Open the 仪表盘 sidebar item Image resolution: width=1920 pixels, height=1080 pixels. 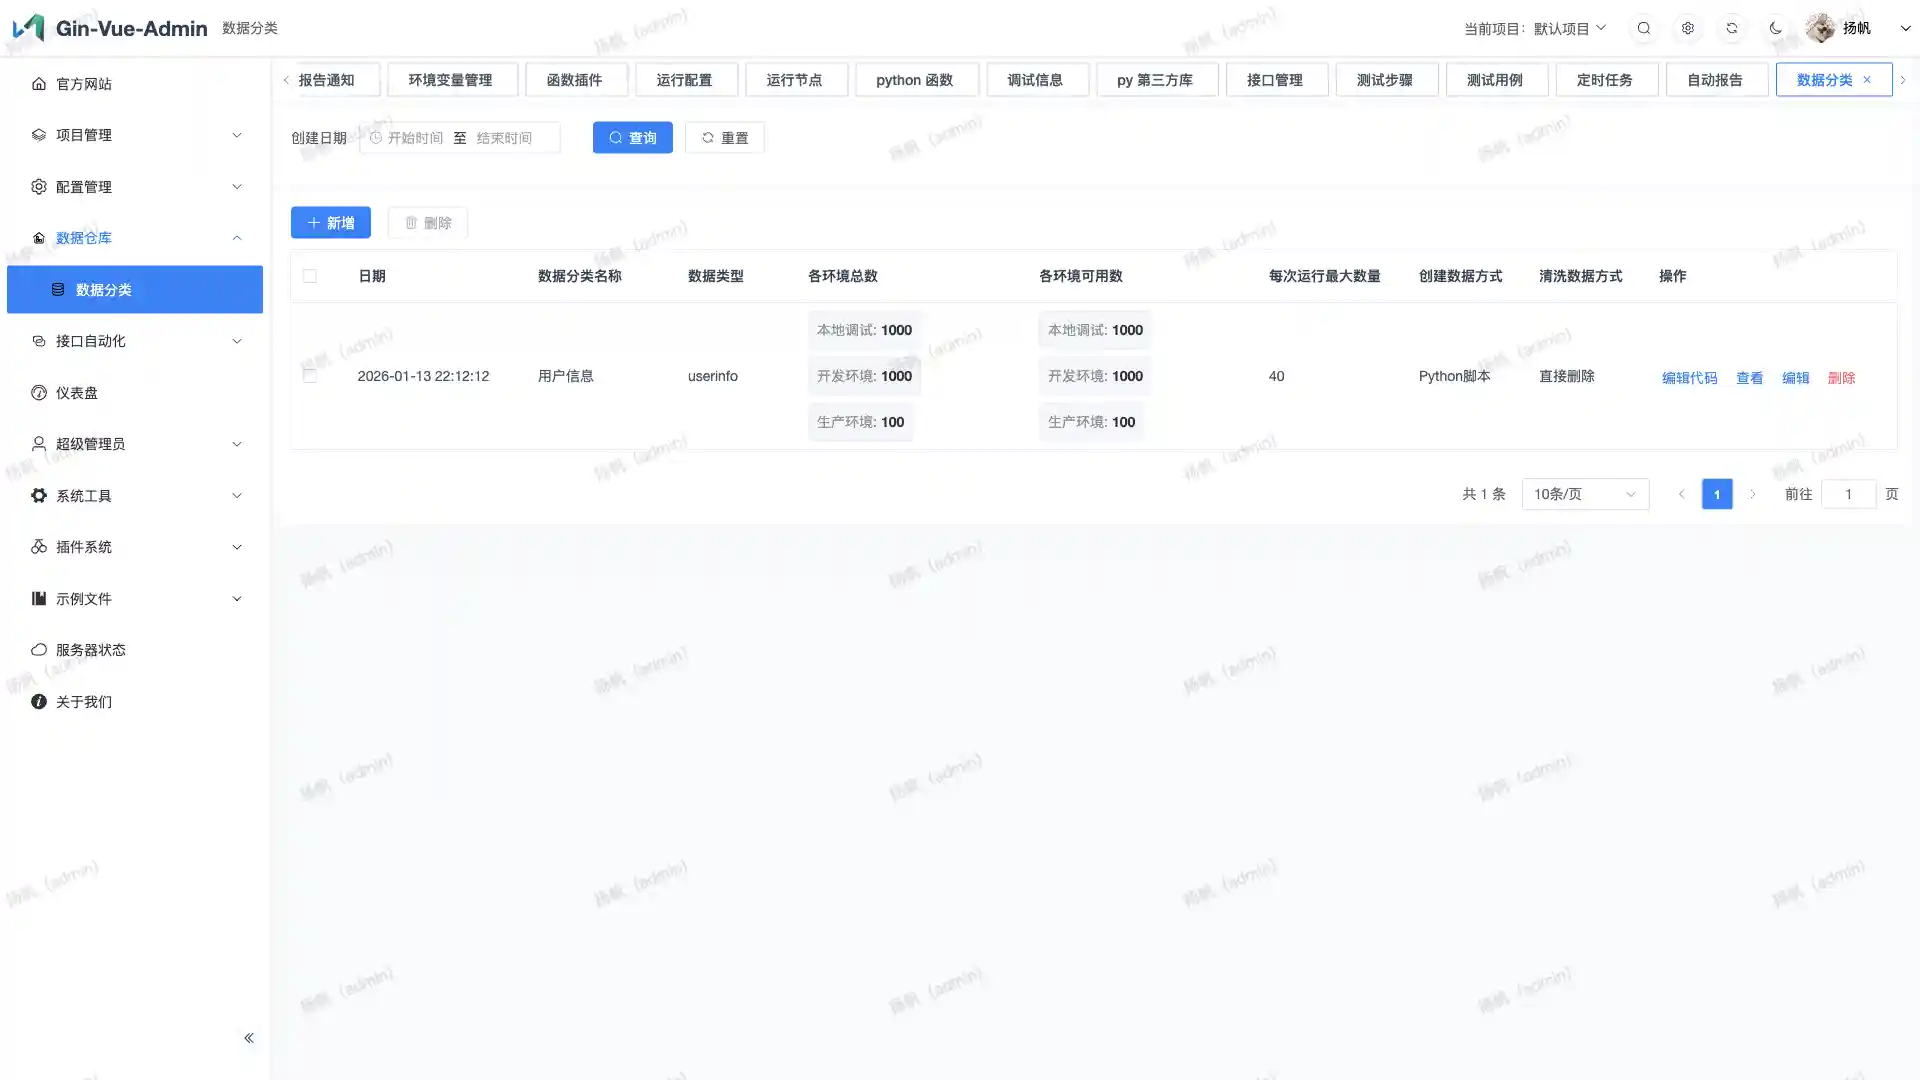tap(77, 393)
